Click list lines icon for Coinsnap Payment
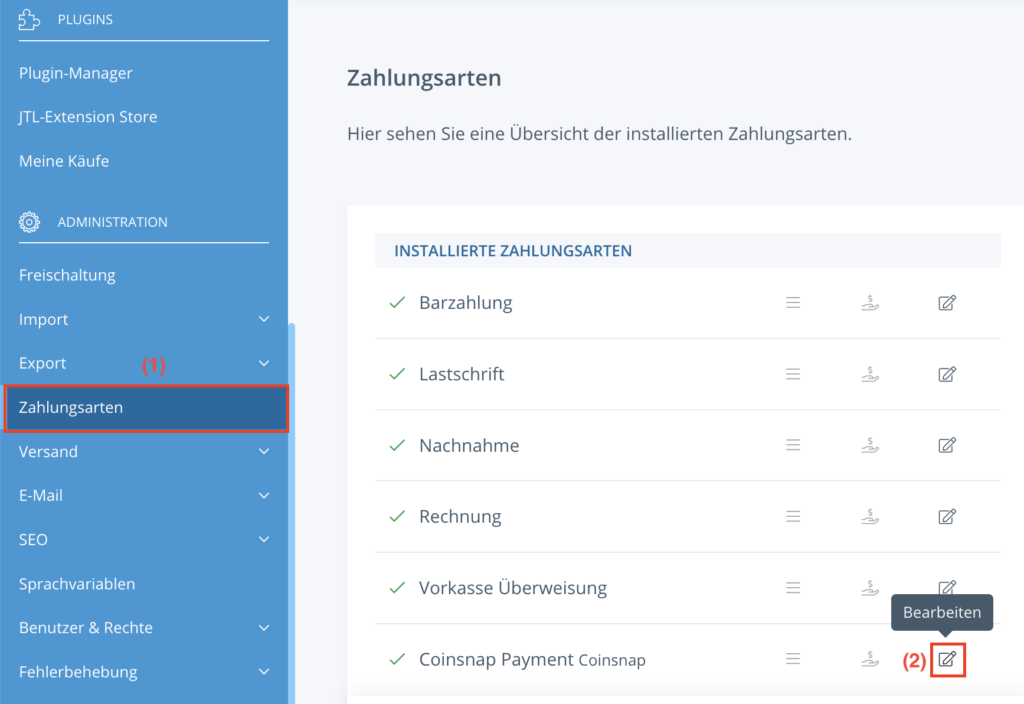 (793, 659)
